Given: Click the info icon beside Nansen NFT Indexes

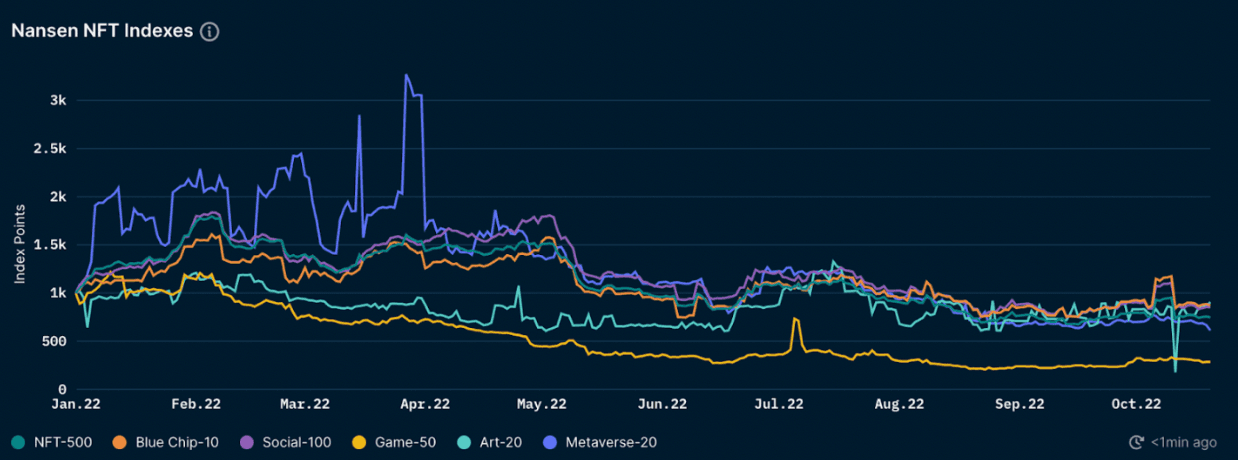Looking at the screenshot, I should (209, 31).
